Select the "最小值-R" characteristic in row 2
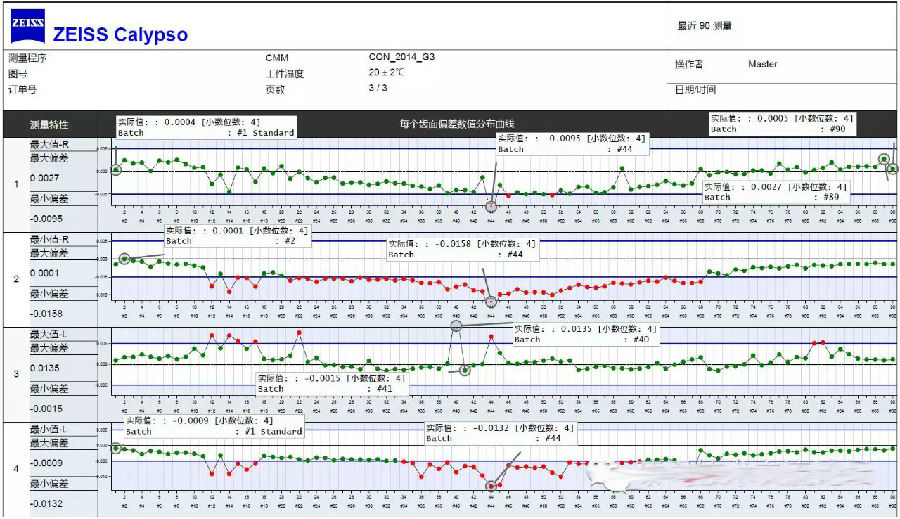This screenshot has width=900, height=519. [x=49, y=239]
